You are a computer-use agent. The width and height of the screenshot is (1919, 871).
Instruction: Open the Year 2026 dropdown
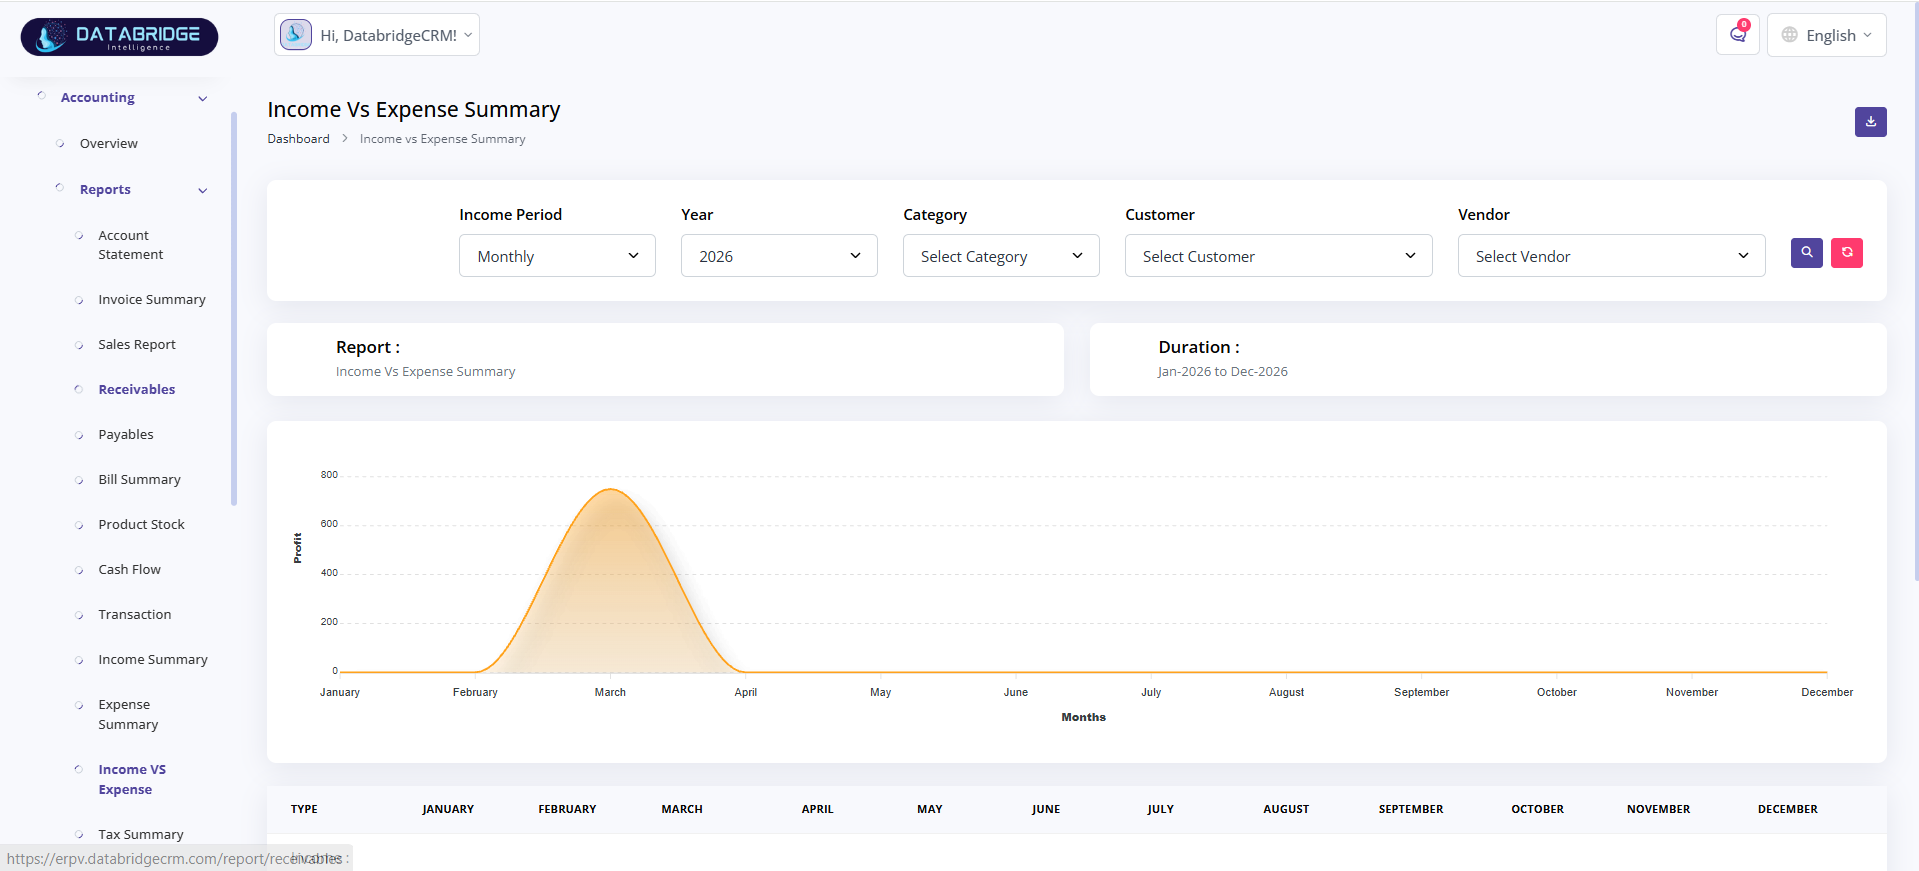(779, 256)
